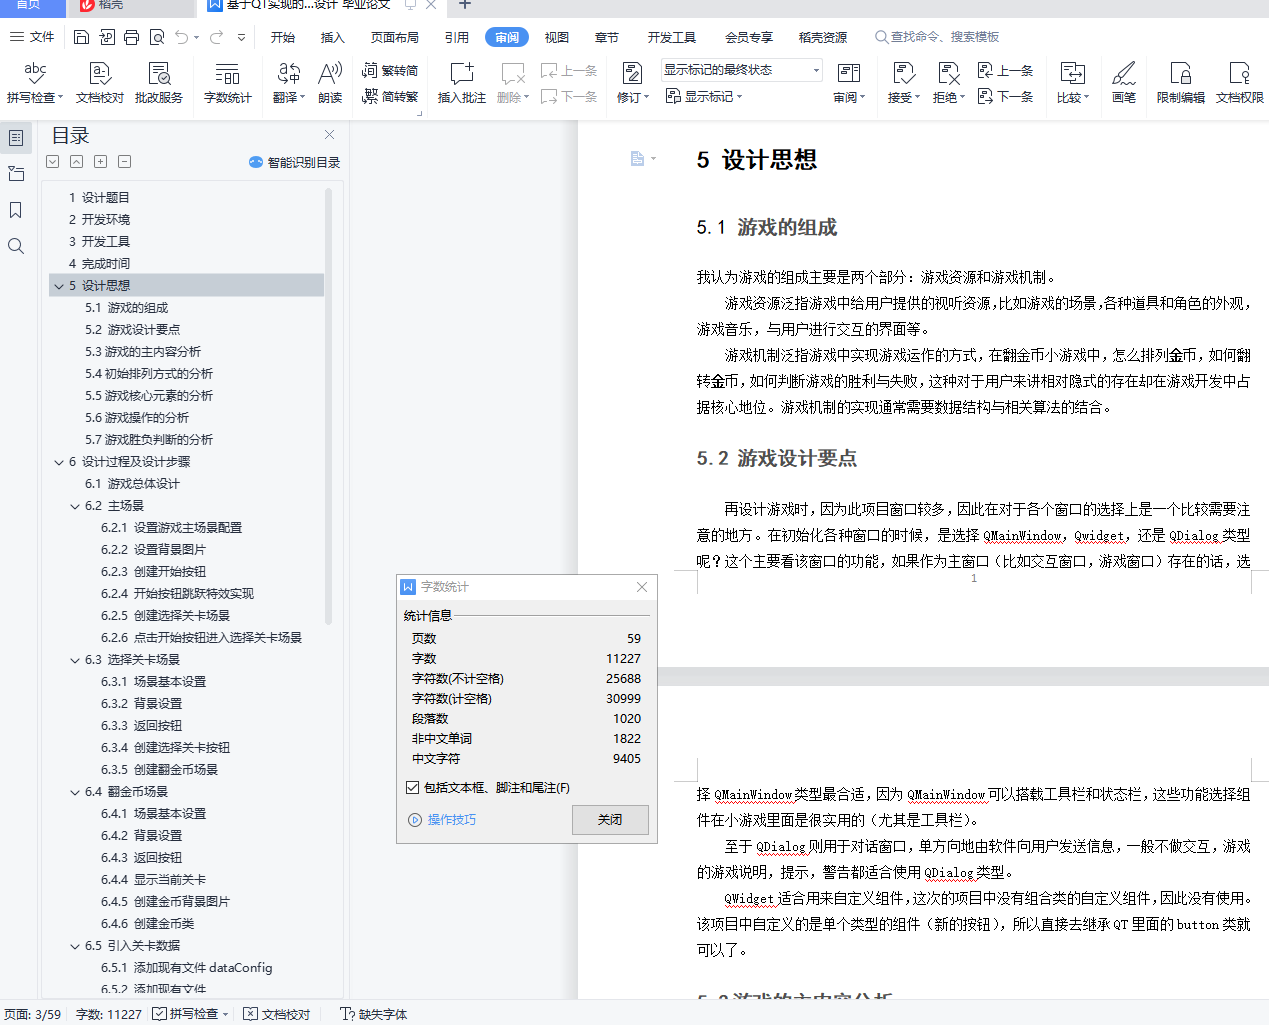
Task: Close the word count dialog via 关闭 button
Action: [x=610, y=819]
